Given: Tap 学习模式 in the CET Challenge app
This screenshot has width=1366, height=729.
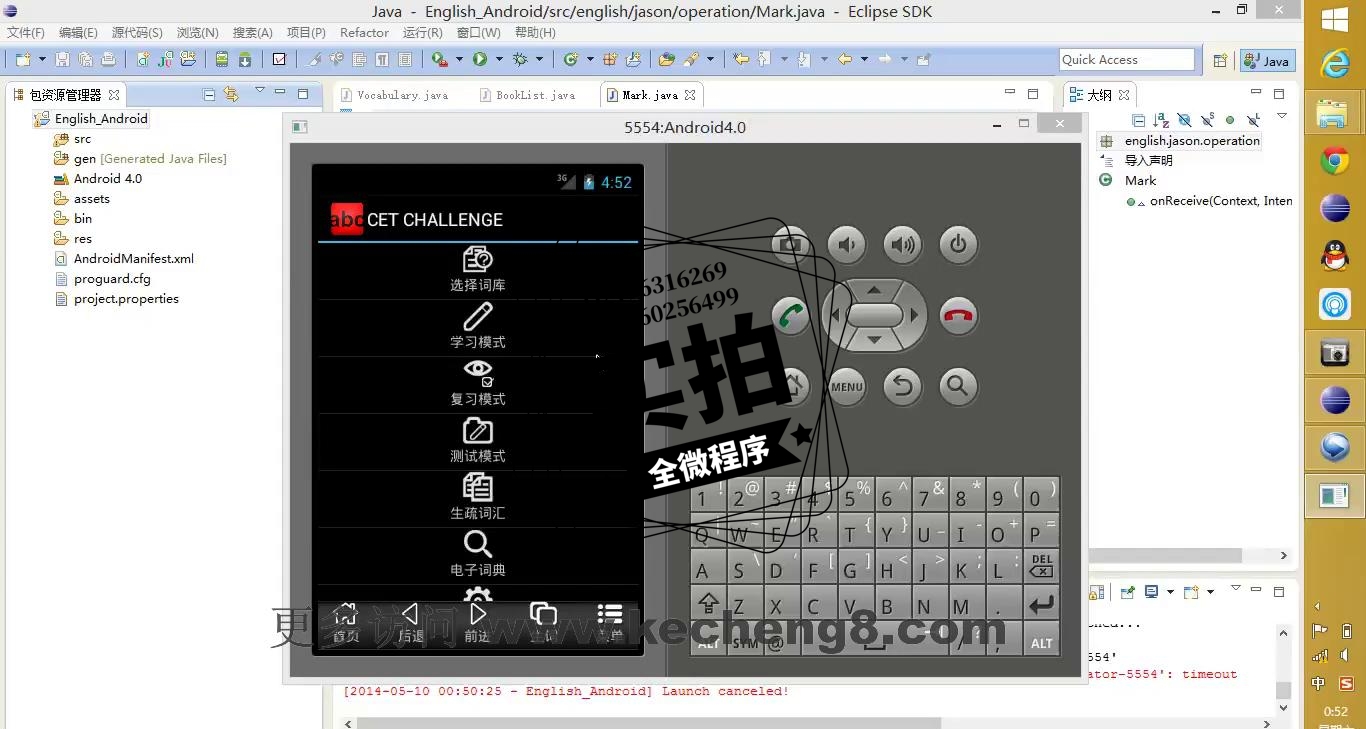Looking at the screenshot, I should (478, 329).
